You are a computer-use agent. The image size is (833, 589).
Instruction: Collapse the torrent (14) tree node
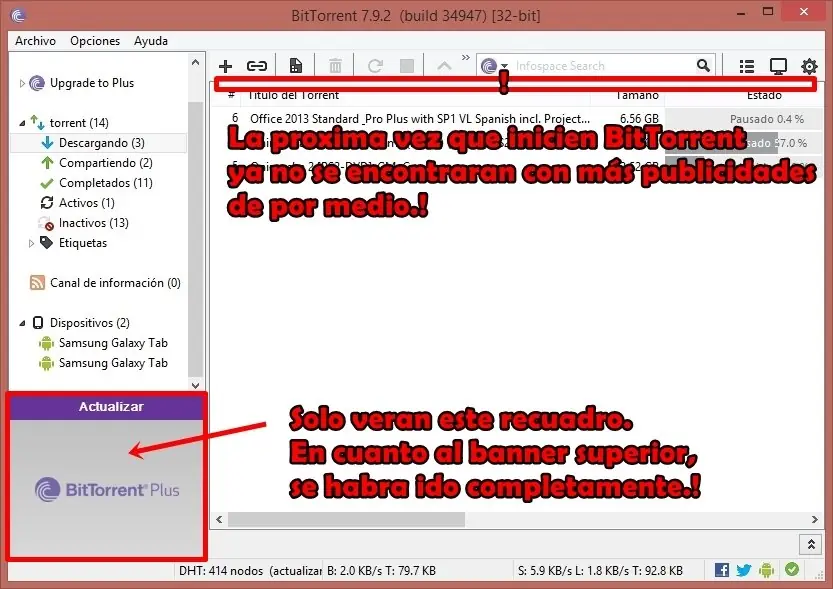22,123
